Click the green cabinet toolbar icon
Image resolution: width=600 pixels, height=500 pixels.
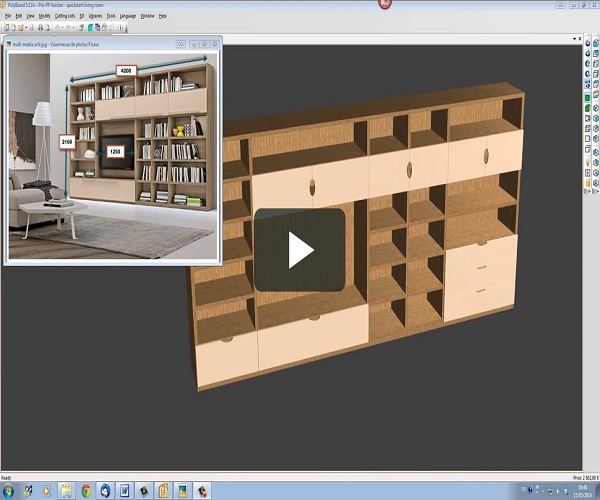pyautogui.click(x=90, y=28)
